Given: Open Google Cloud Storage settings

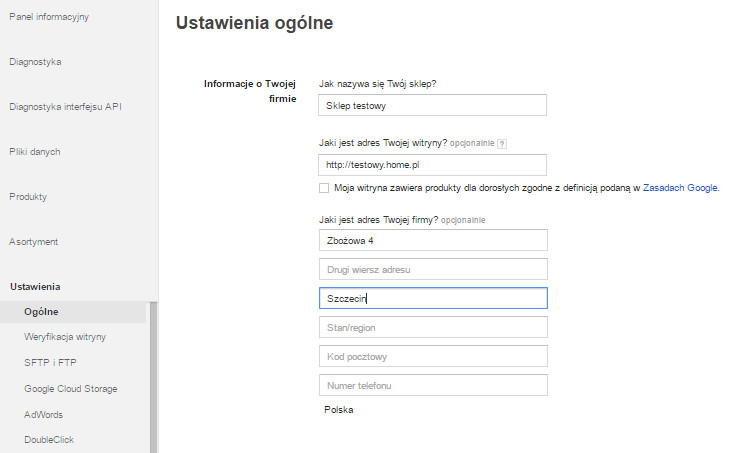Looking at the screenshot, I should click(71, 389).
